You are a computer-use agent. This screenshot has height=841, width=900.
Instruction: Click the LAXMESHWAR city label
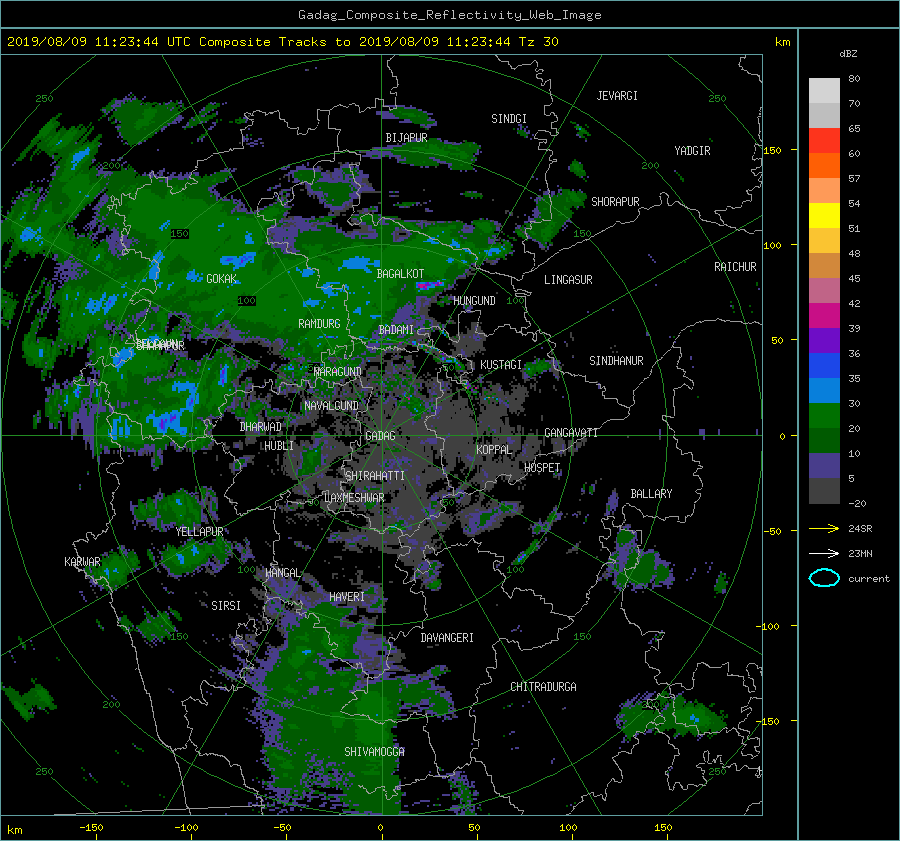point(354,498)
